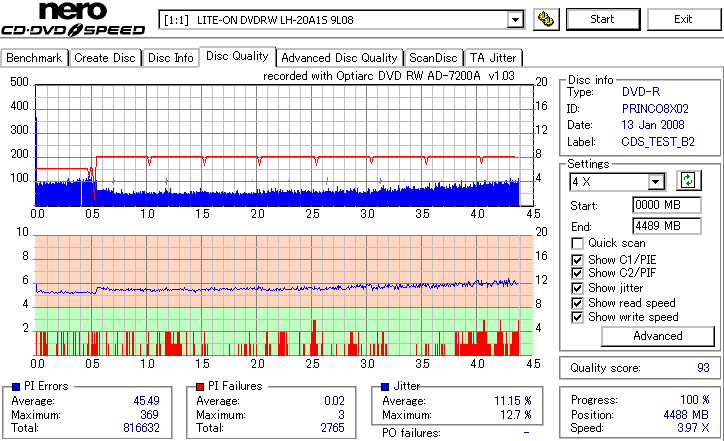Open the LITE-ON drive selection dropdown
This screenshot has width=724, height=441.
[x=515, y=20]
